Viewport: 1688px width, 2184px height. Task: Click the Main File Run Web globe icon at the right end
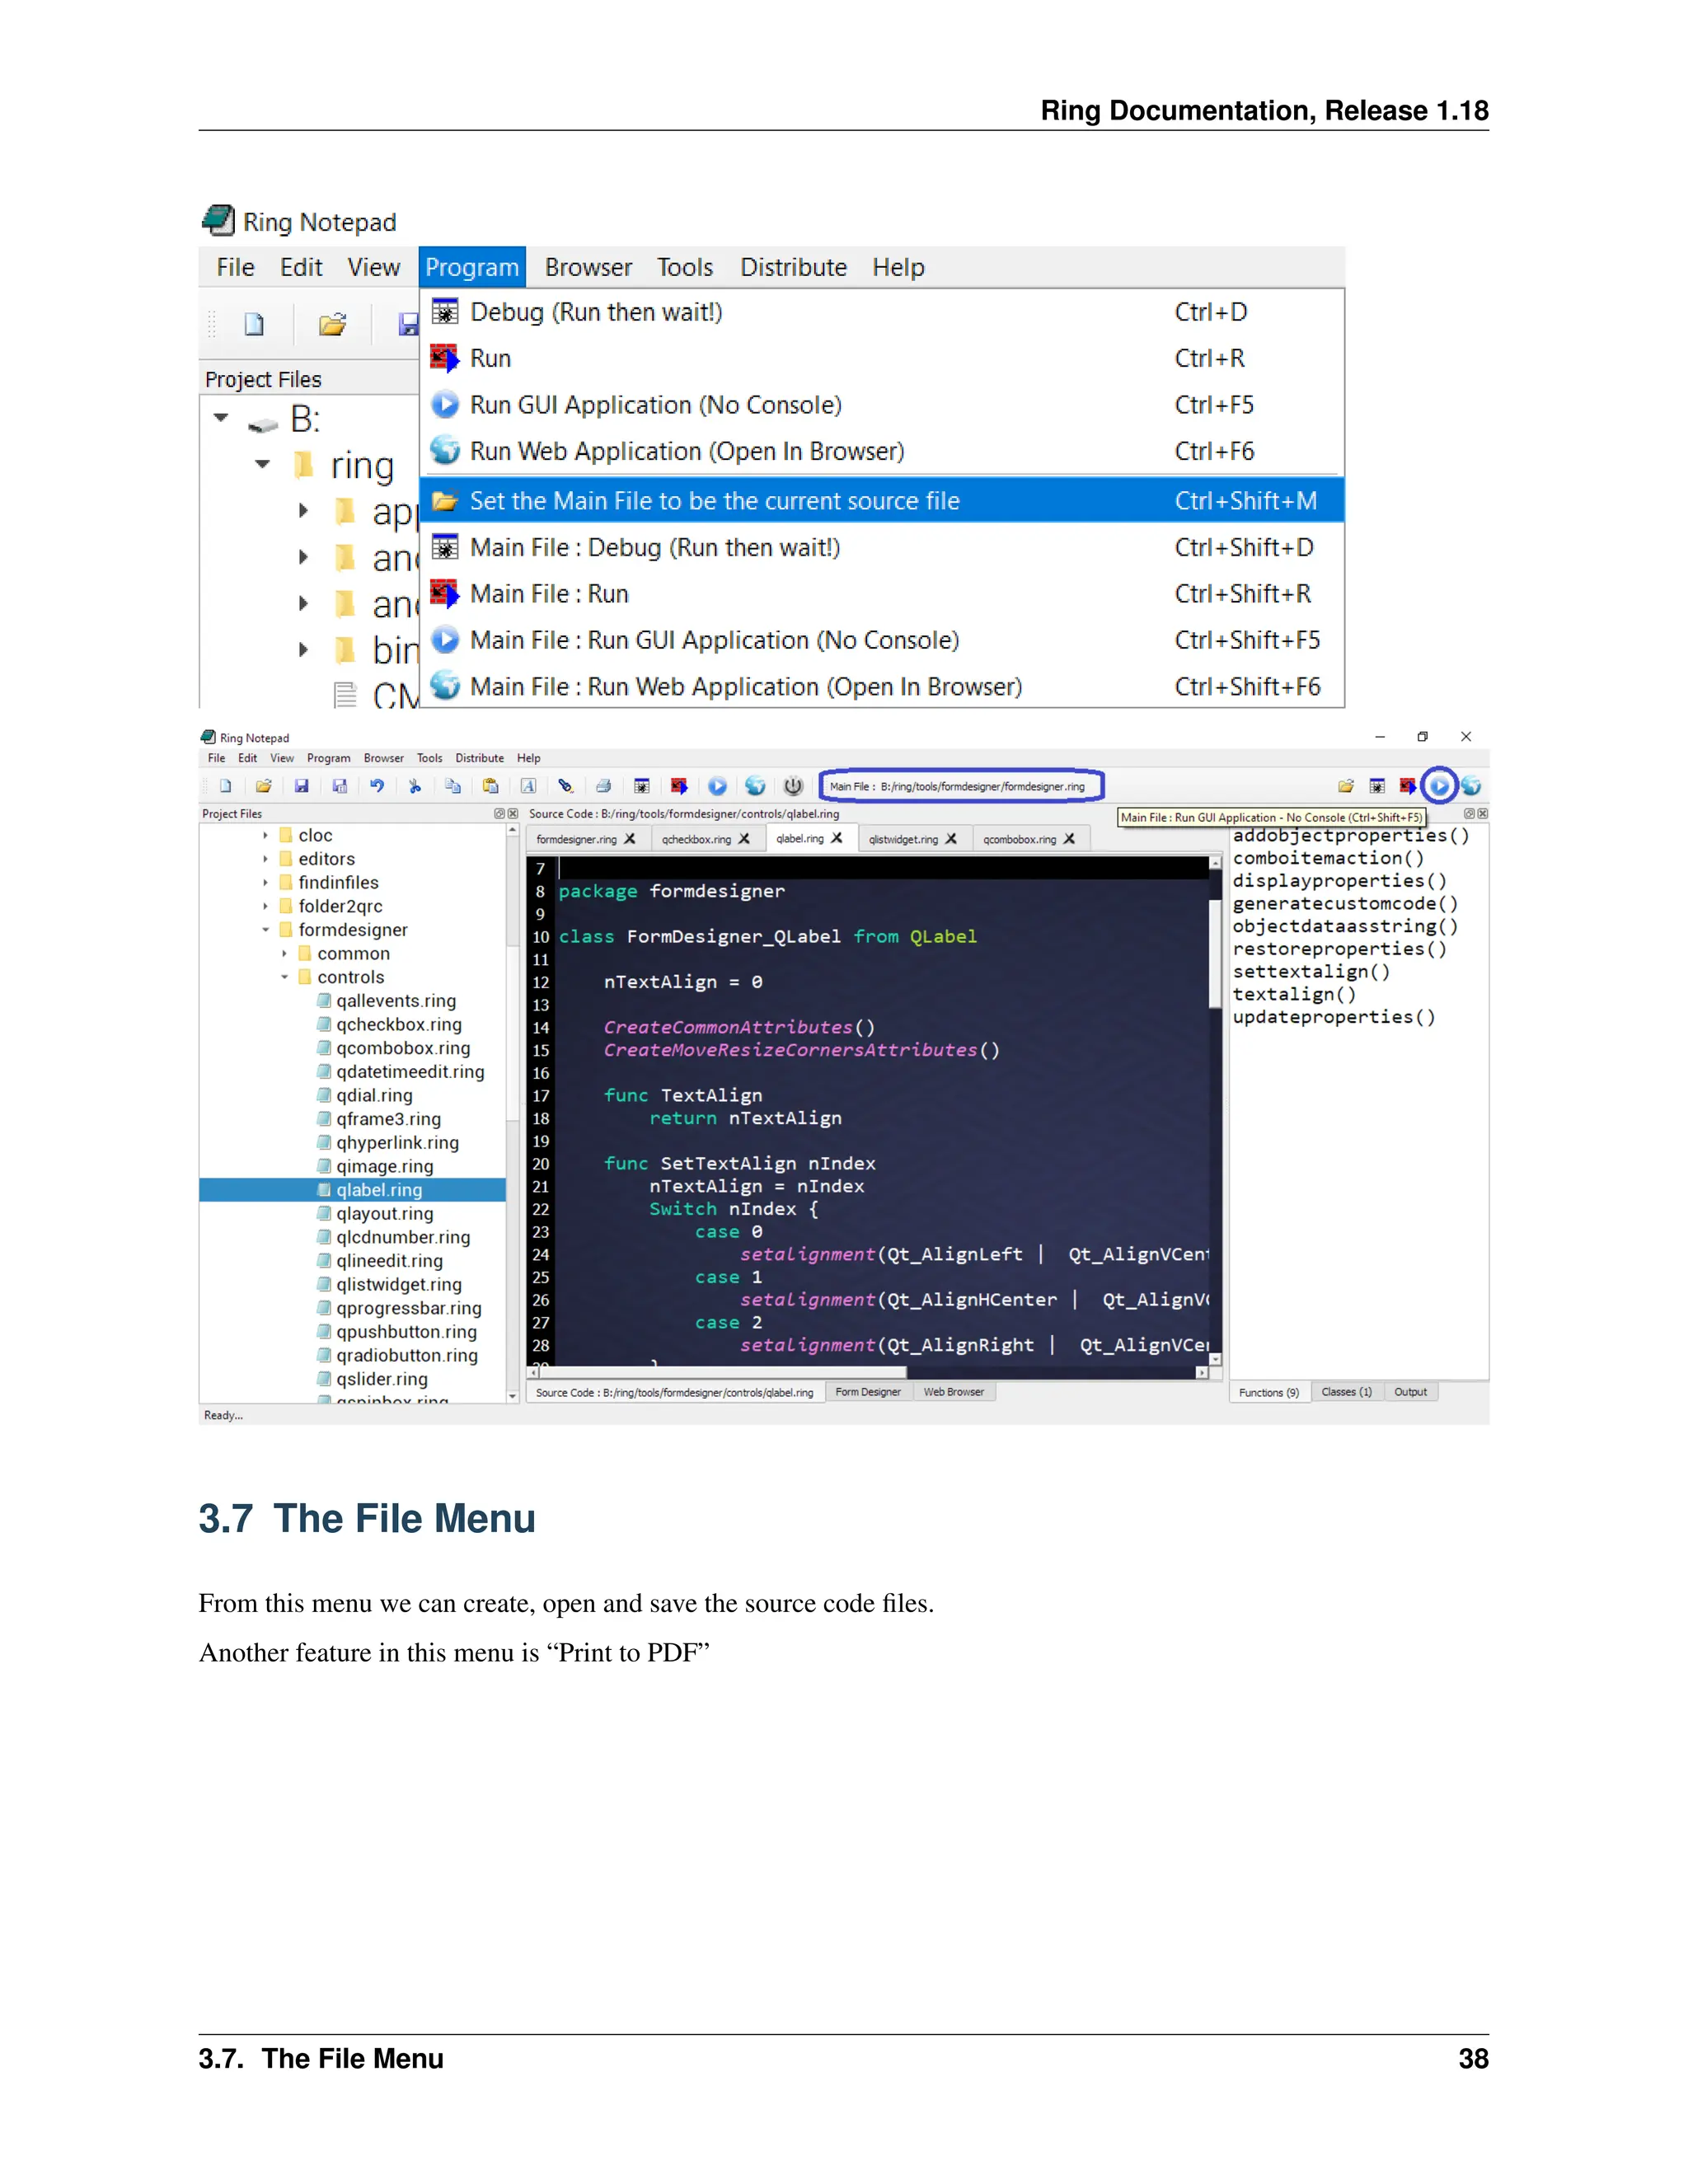(1470, 786)
